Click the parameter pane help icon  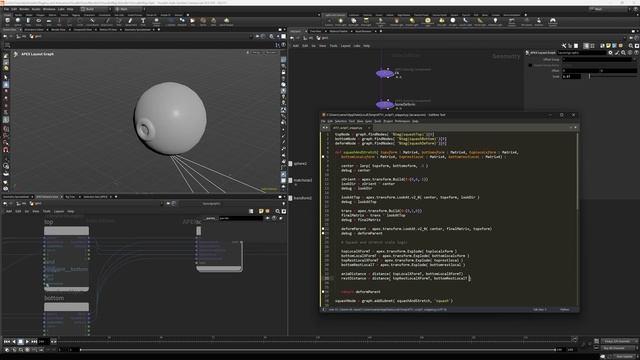click(x=636, y=53)
